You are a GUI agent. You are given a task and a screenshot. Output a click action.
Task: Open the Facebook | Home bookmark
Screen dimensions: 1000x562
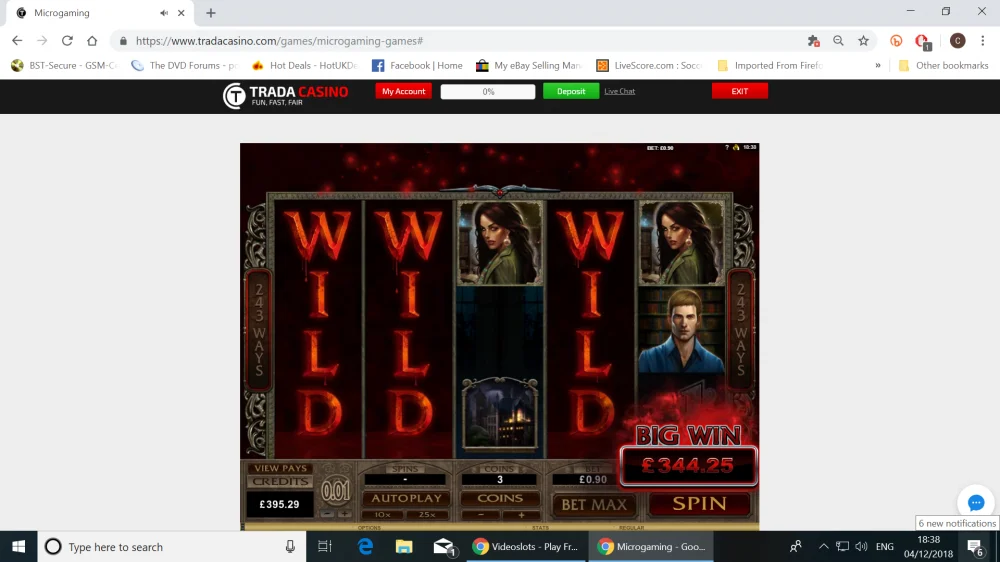pos(417,65)
